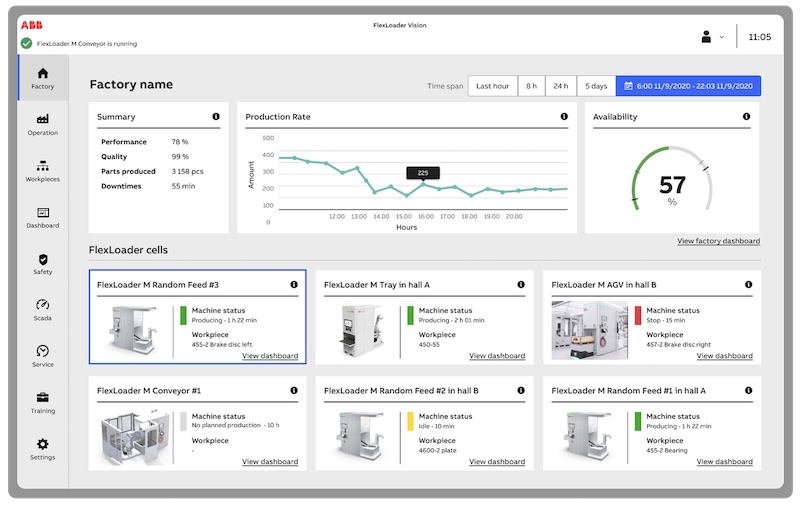The width and height of the screenshot is (800, 506).
Task: Open Settings gear in sidebar
Action: click(43, 444)
